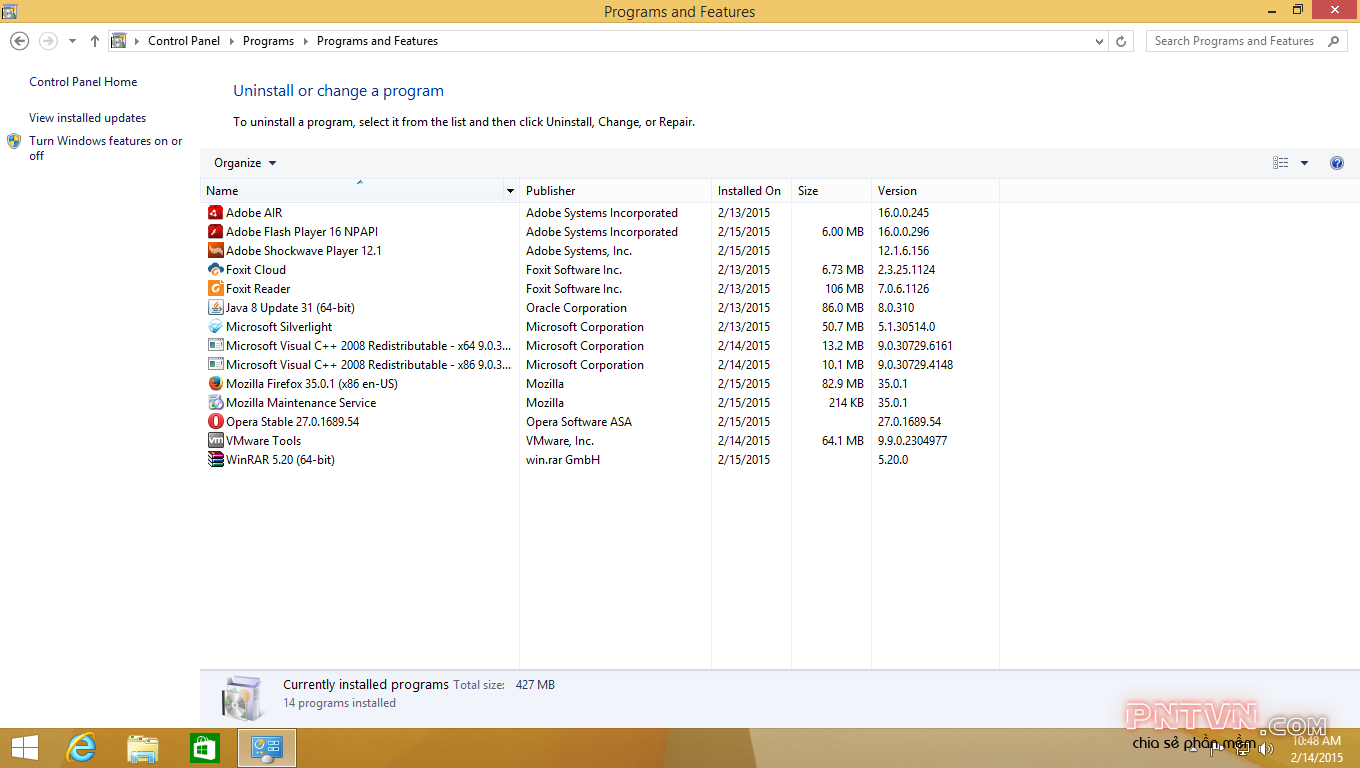Select WinRAR 5.20 (64-bit) entry
The image size is (1360, 768).
[280, 460]
